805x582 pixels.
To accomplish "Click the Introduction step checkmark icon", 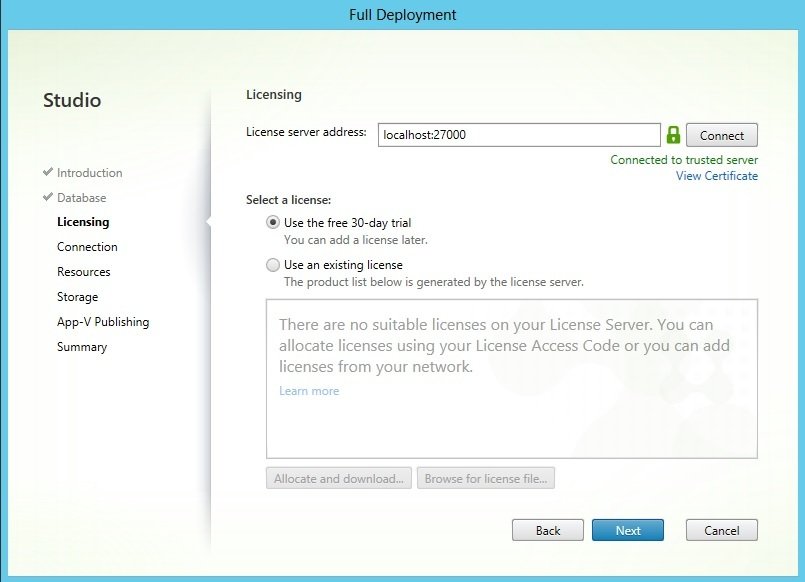I will 48,171.
